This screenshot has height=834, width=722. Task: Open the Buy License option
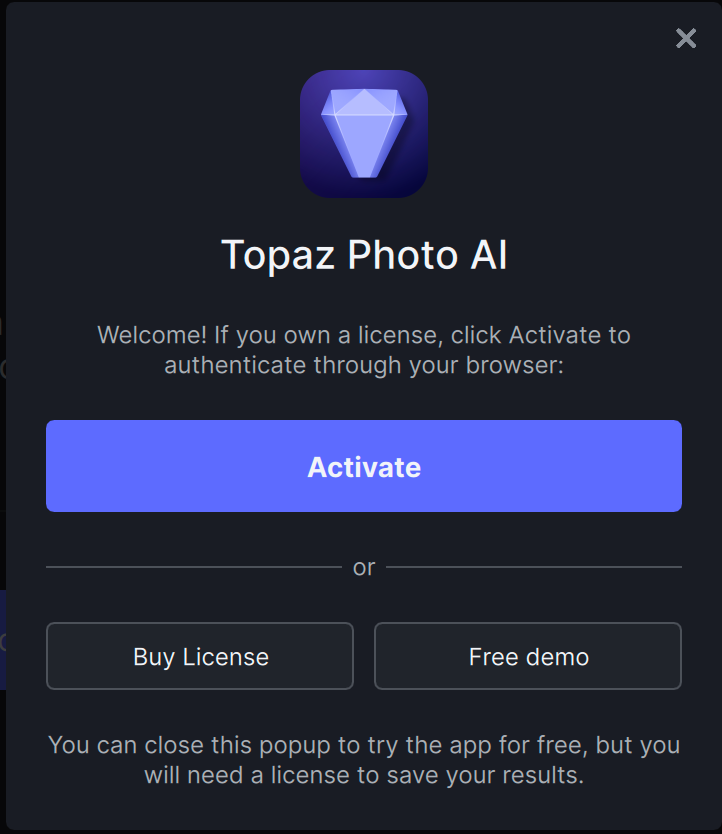point(199,656)
